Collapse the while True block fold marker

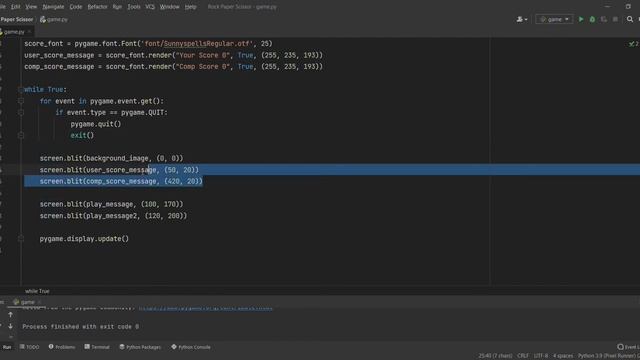(x=21, y=89)
